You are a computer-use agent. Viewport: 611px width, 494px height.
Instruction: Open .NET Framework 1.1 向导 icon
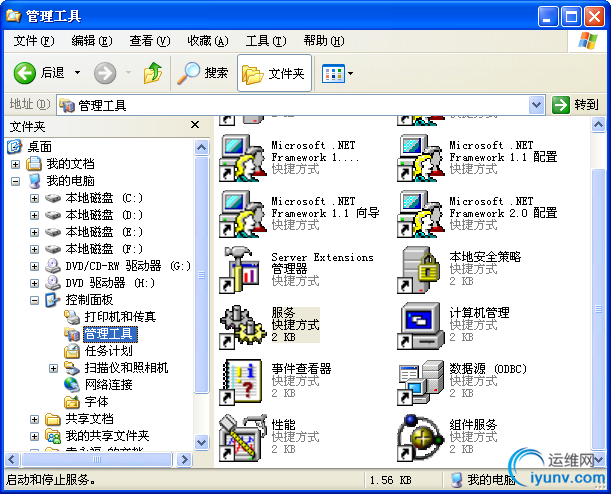tap(243, 214)
